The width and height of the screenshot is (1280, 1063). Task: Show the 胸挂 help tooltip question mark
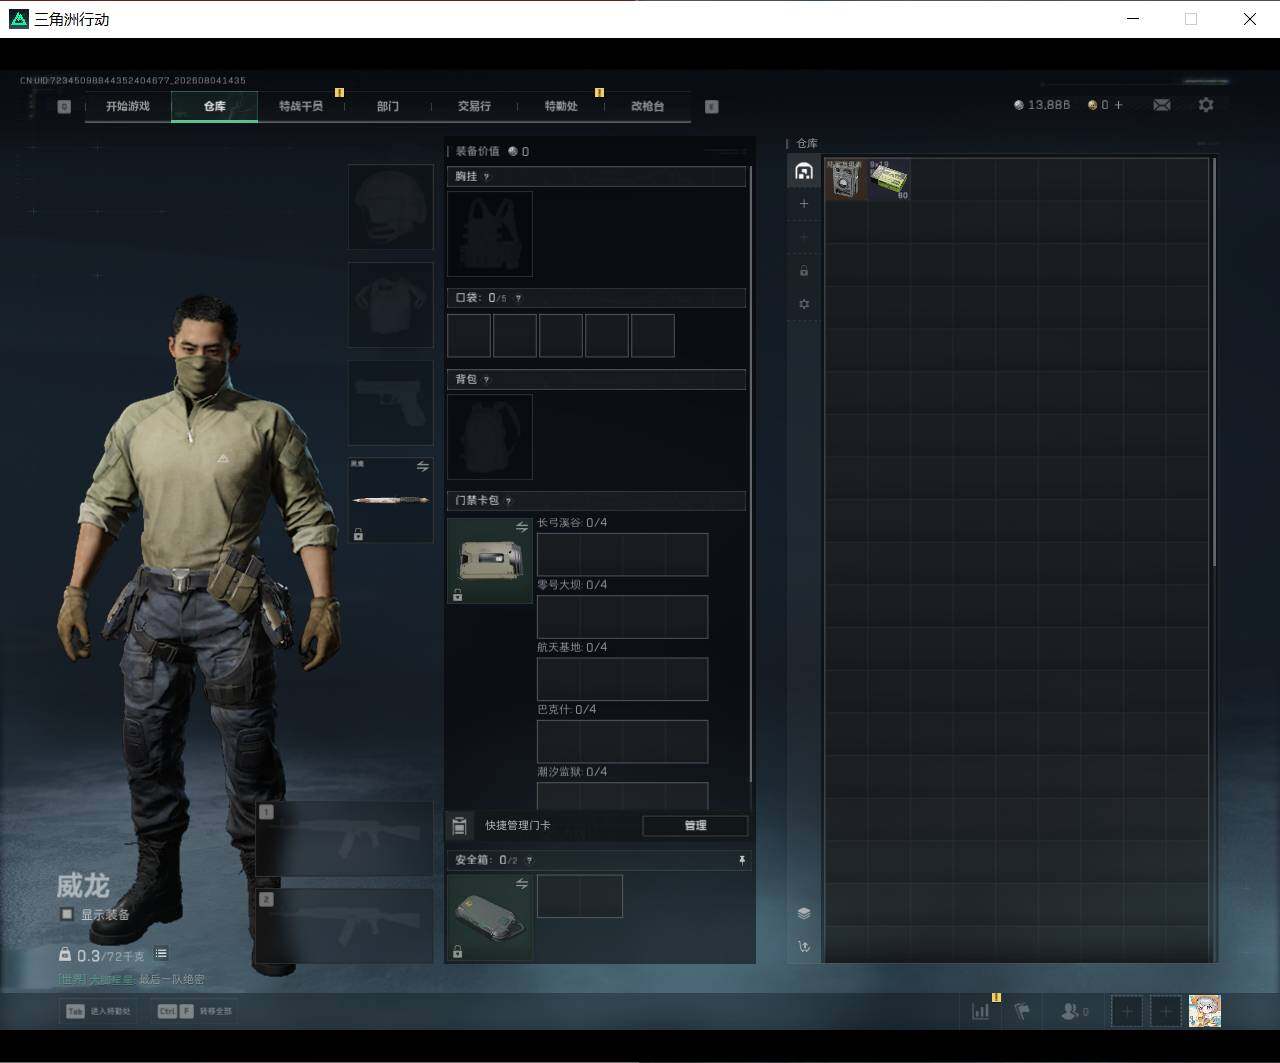click(487, 177)
